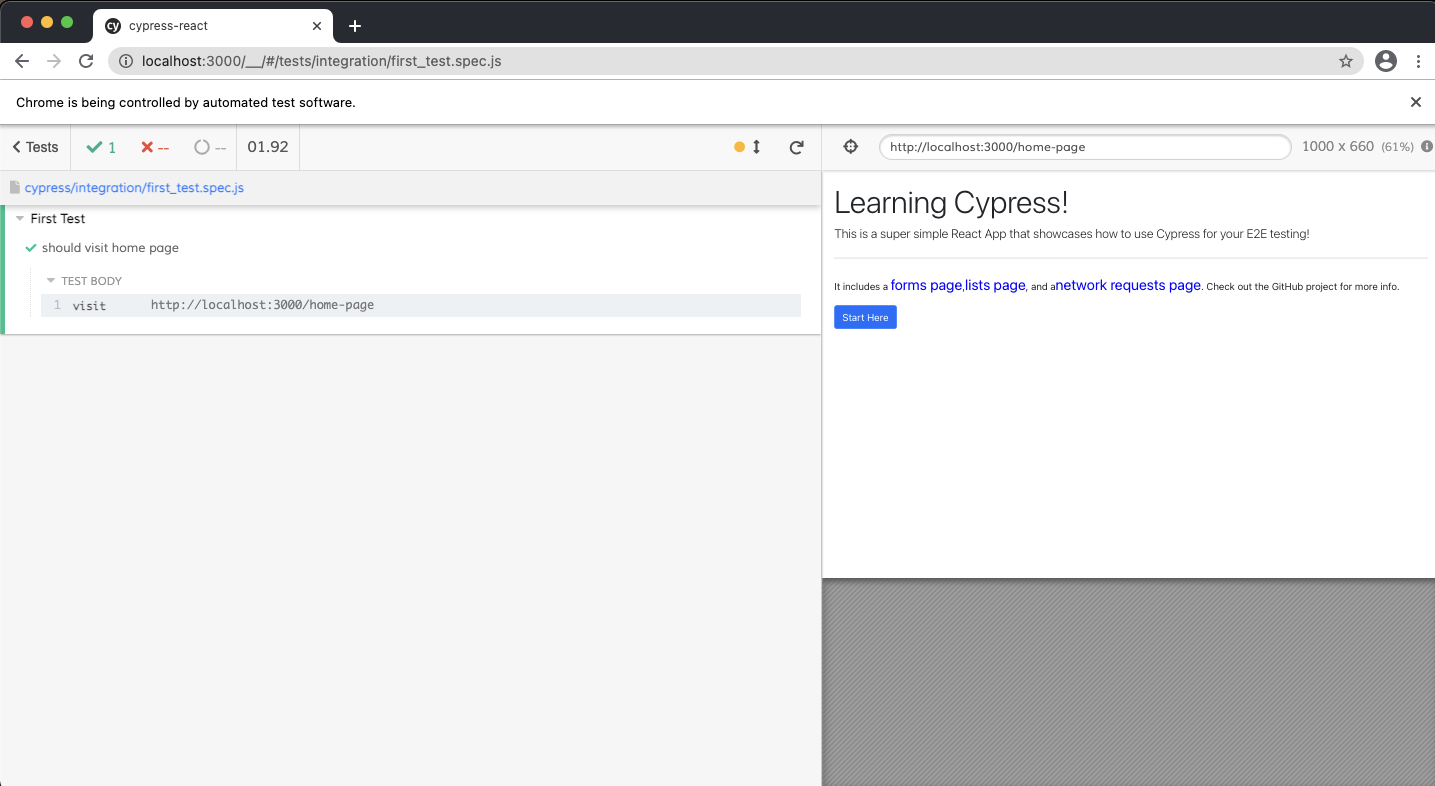Click the Chrome bookmark star icon
1435x786 pixels.
click(1346, 61)
